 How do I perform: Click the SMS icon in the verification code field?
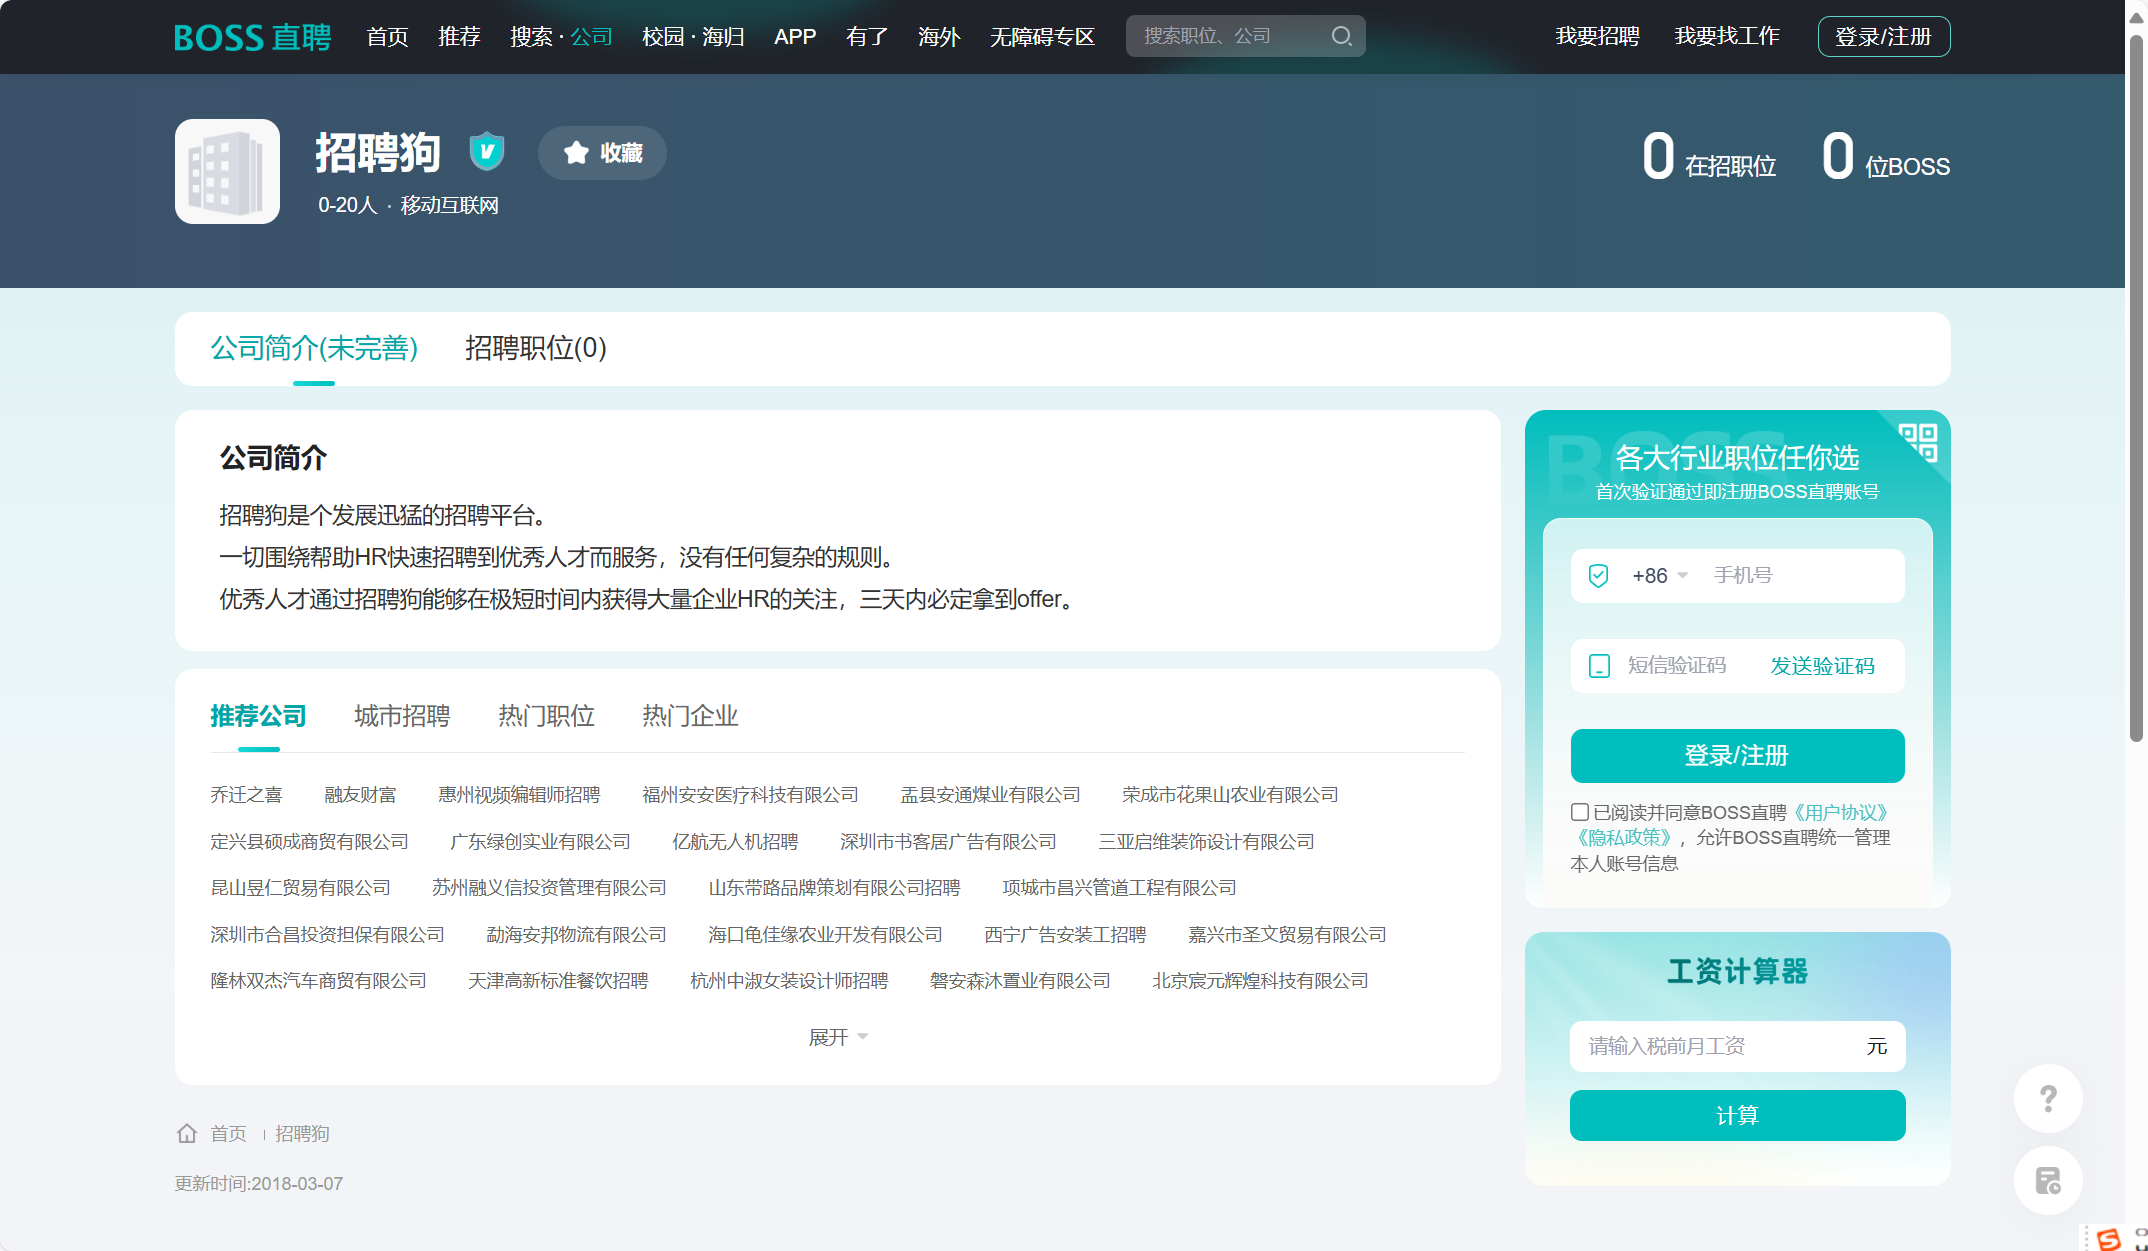[x=1600, y=665]
